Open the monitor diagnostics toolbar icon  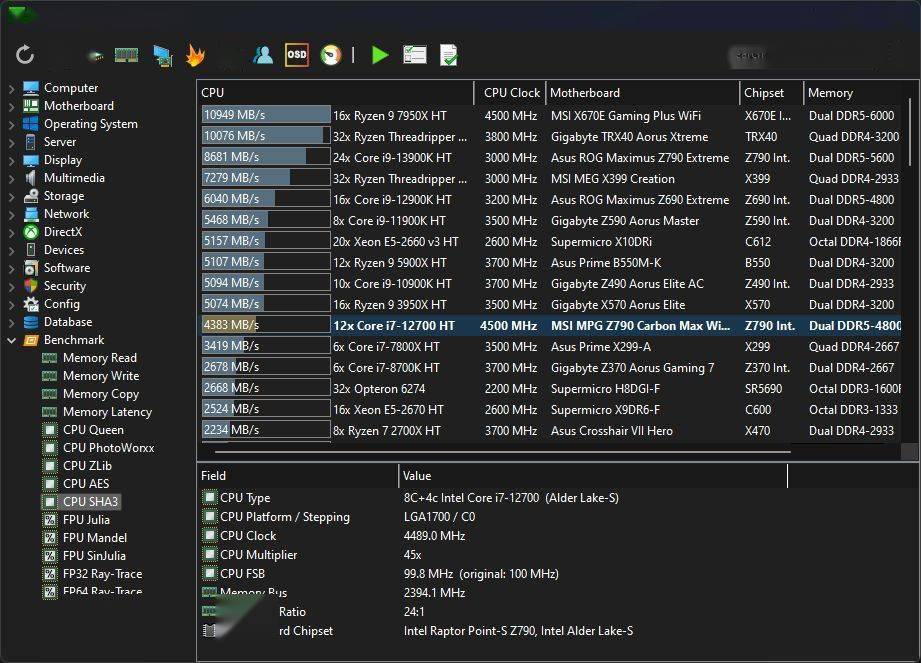(x=162, y=56)
